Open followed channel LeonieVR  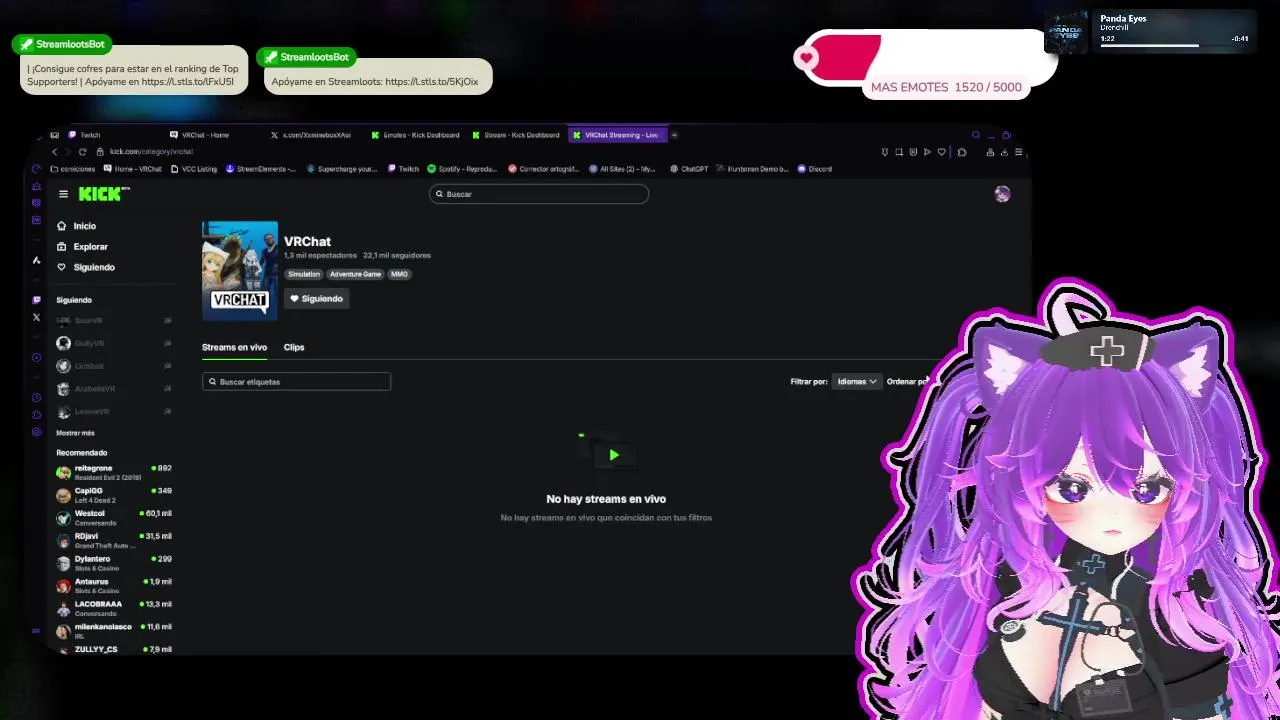[114, 411]
